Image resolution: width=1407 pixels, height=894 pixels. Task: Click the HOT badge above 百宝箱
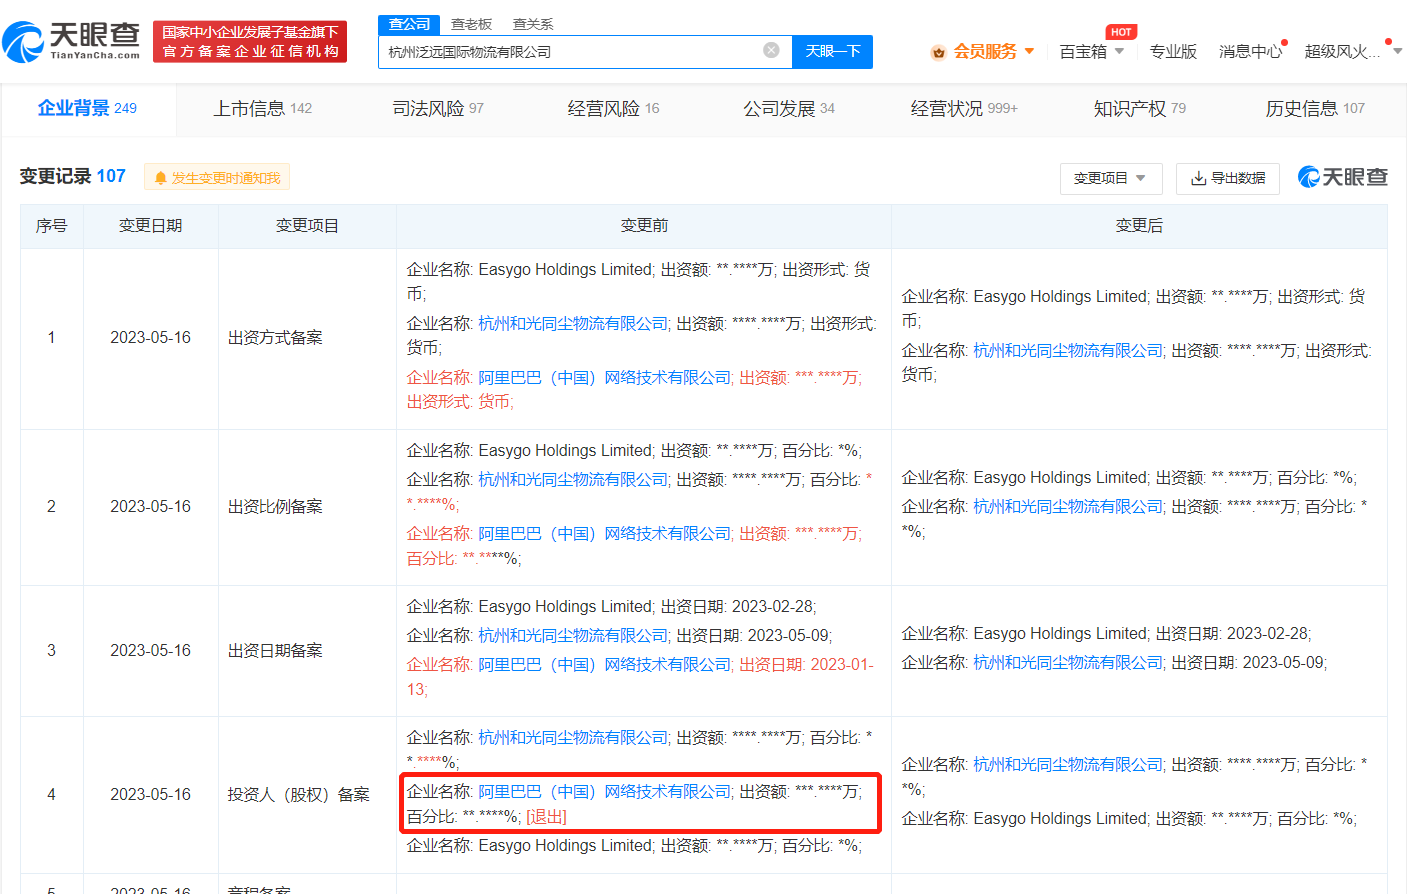click(x=1121, y=32)
